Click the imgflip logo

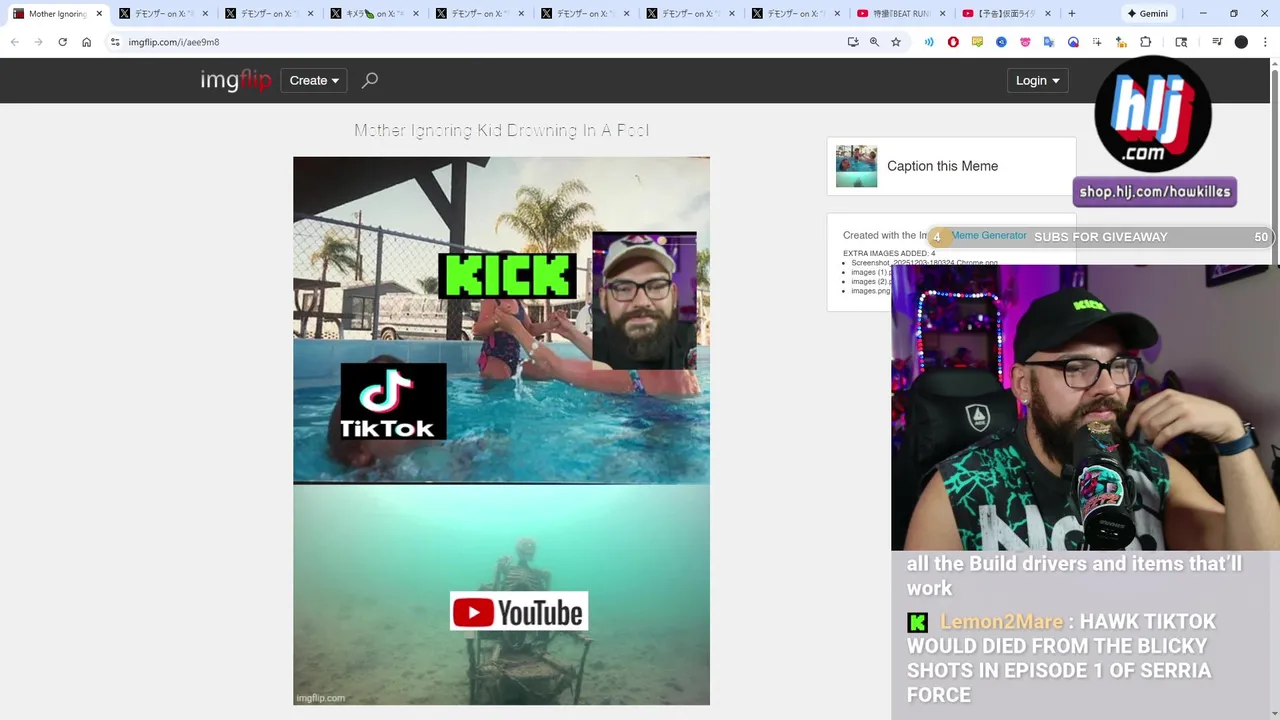[236, 80]
